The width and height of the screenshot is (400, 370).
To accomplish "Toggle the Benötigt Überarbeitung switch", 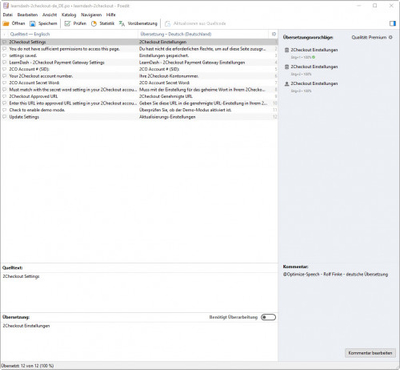I will tap(268, 317).
